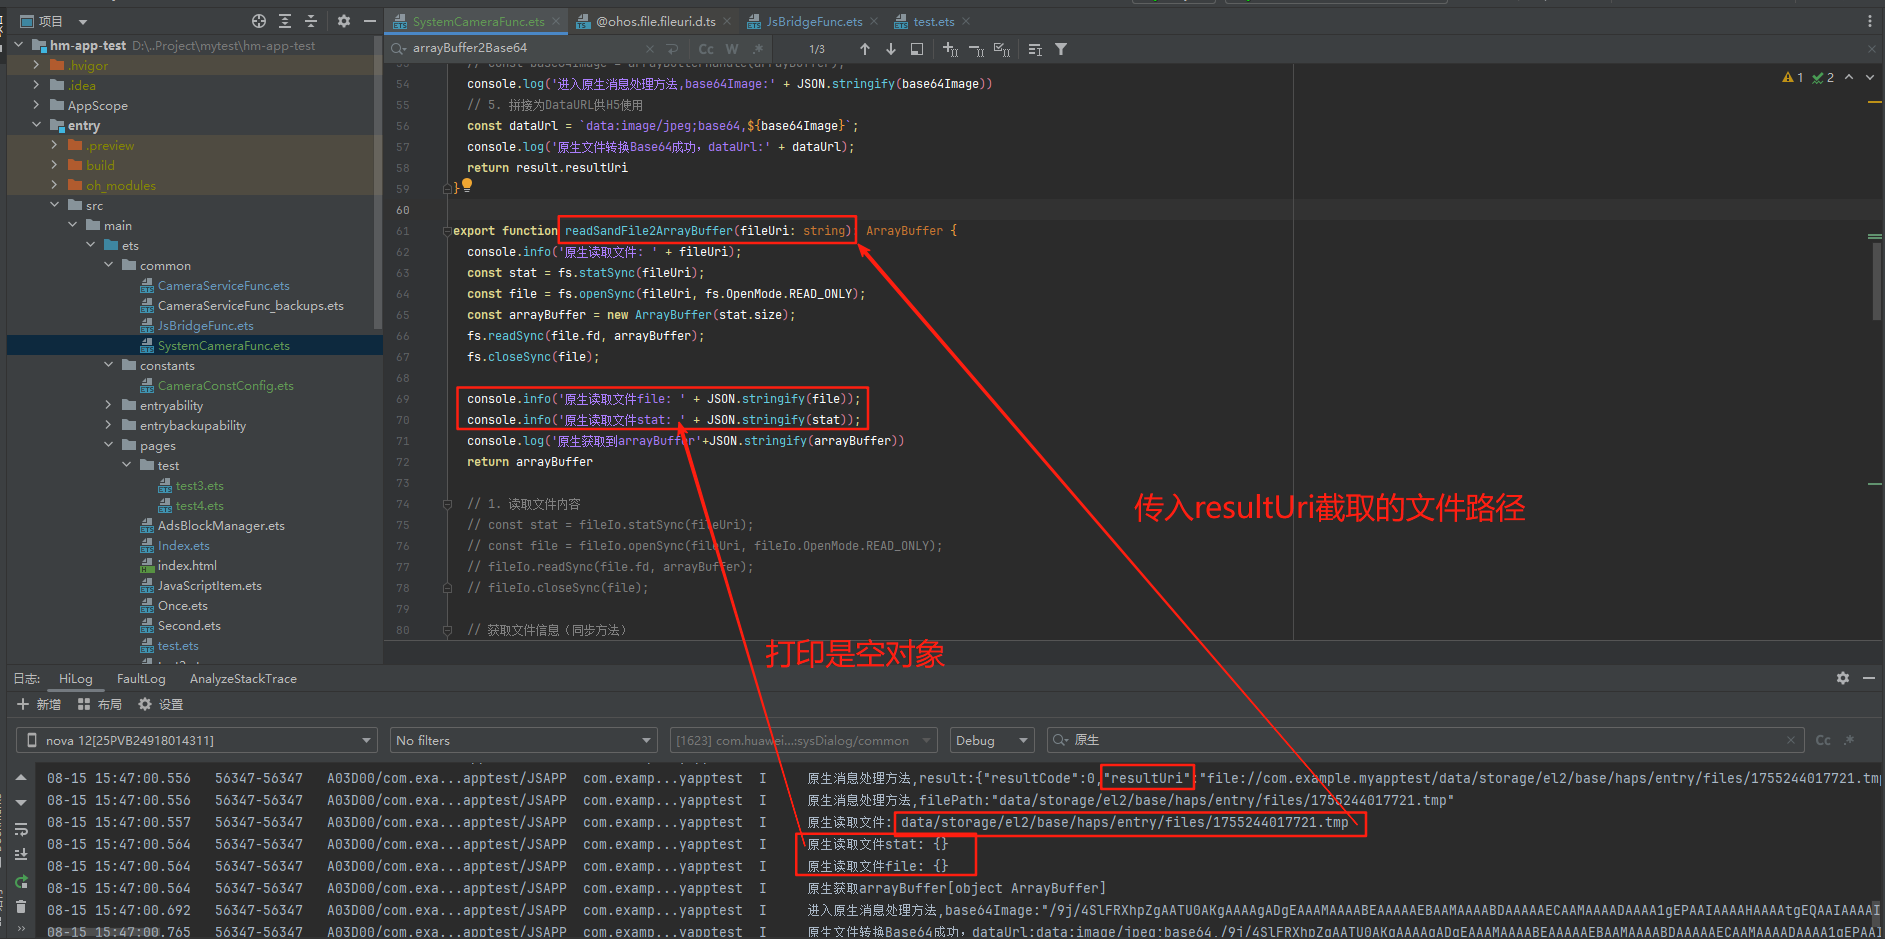Log panel scroll to top arrow
1885x939 pixels.
[21, 778]
